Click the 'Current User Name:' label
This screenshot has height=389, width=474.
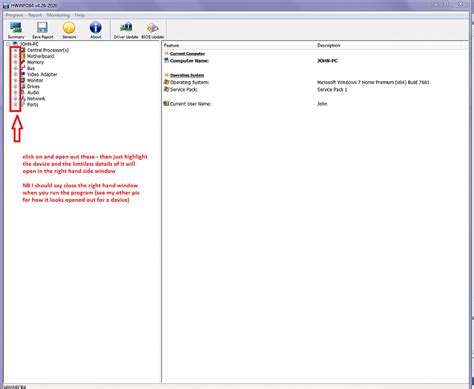tap(191, 104)
